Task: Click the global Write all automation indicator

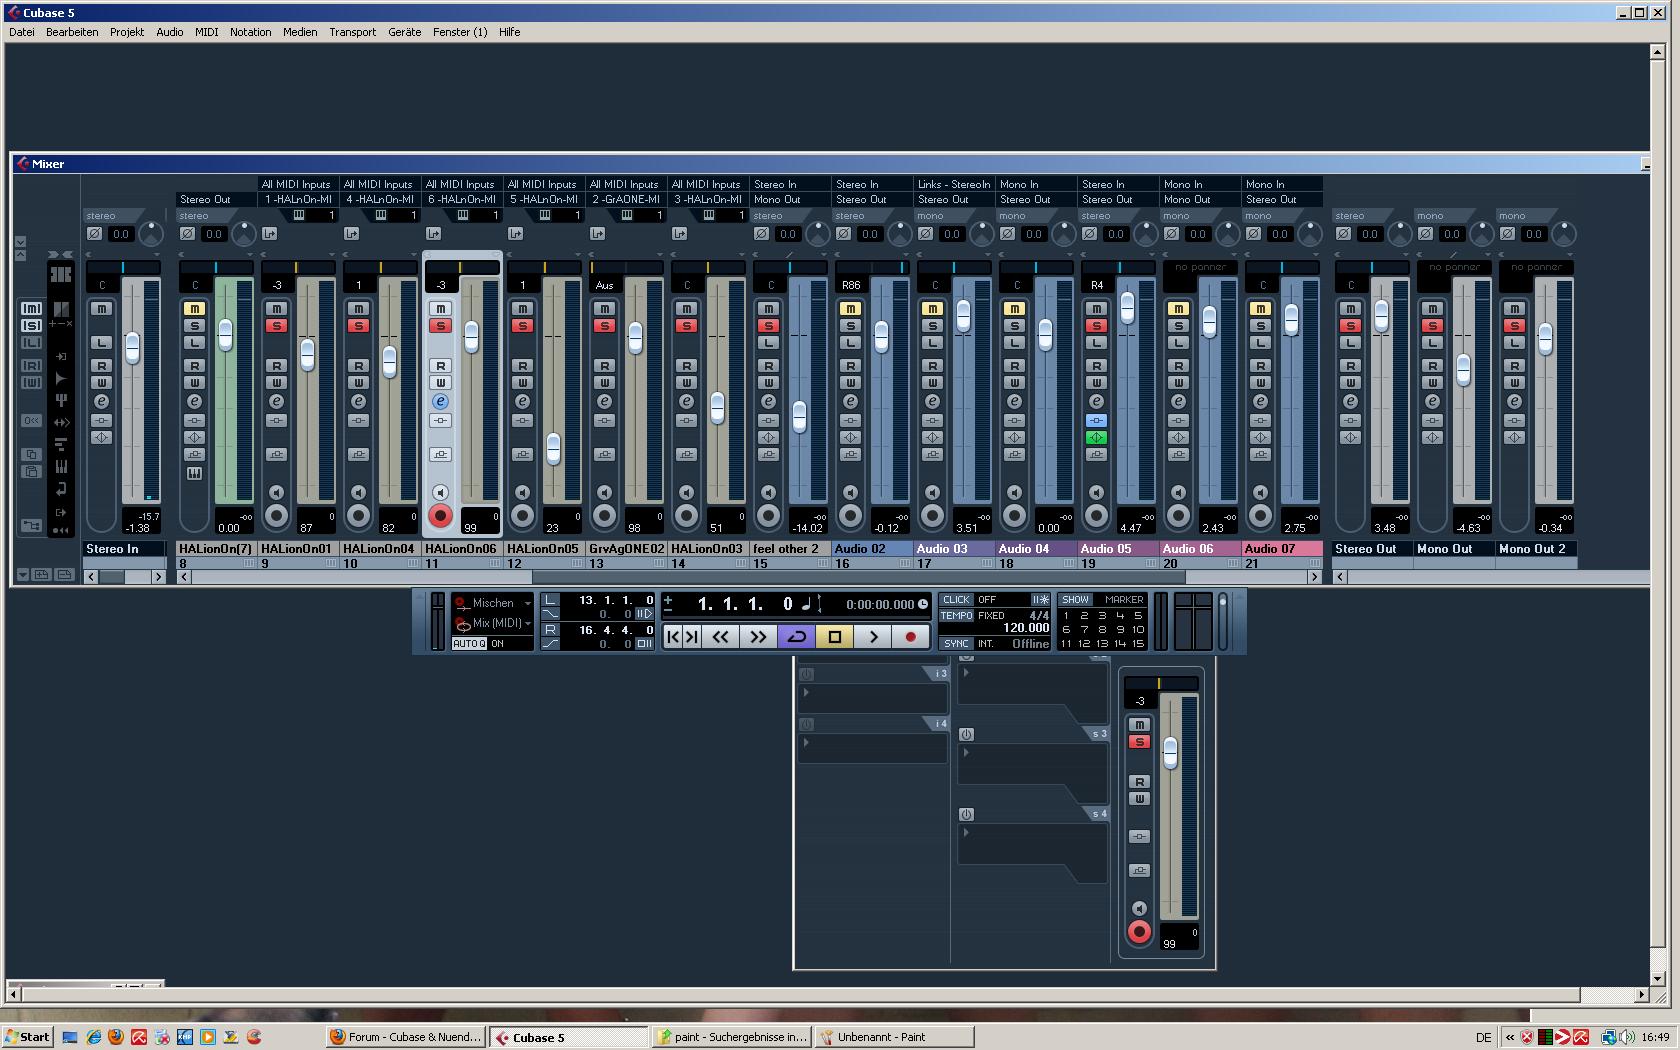Action: pyautogui.click(x=31, y=382)
